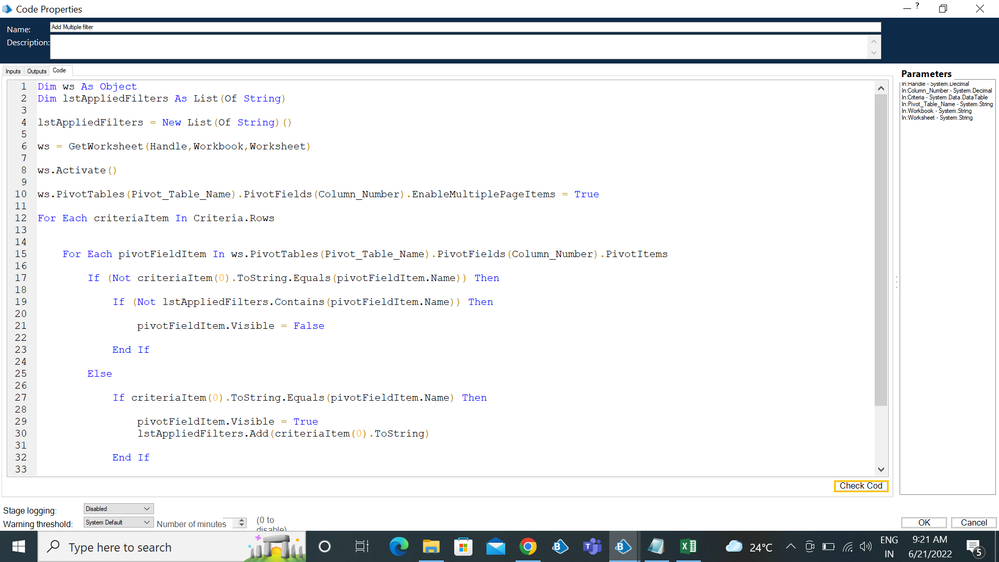The width and height of the screenshot is (999, 562).
Task: Open Microsoft Teams from taskbar
Action: pyautogui.click(x=592, y=547)
